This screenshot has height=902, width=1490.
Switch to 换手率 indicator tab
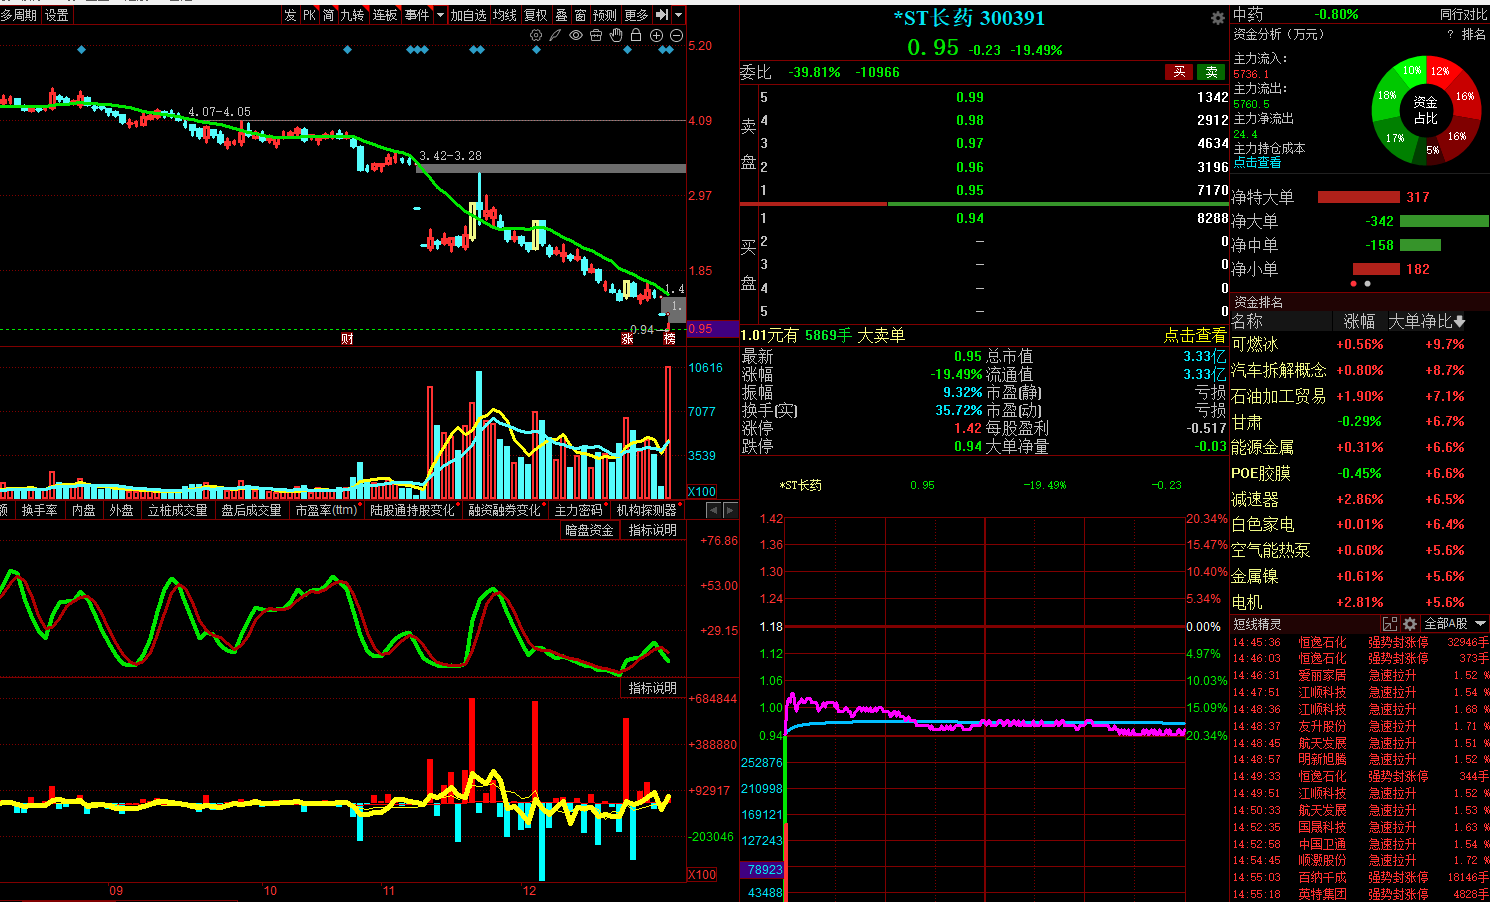coord(39,510)
